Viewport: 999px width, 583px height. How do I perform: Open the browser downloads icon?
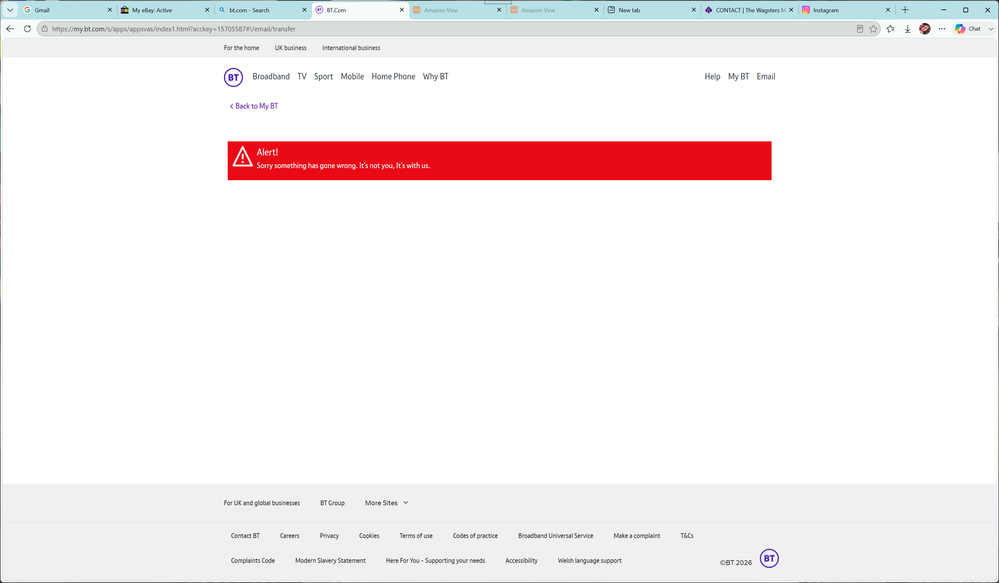907,29
